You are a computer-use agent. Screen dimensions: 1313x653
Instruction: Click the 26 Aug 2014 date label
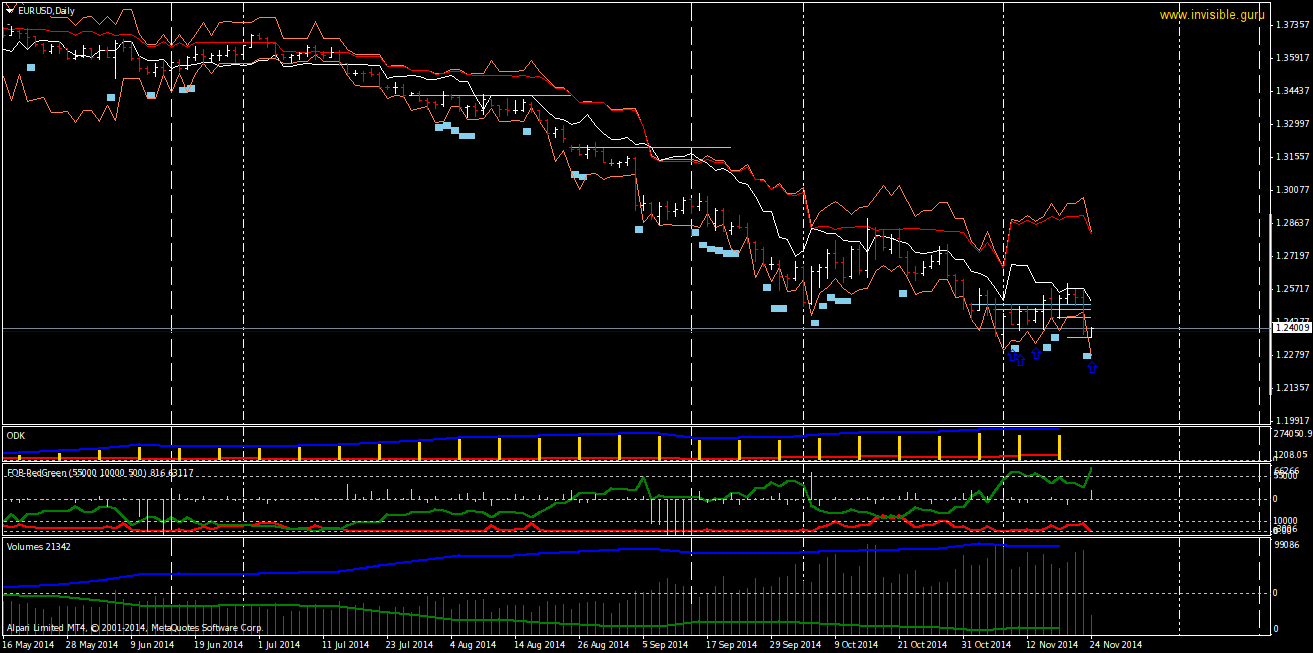click(x=603, y=645)
